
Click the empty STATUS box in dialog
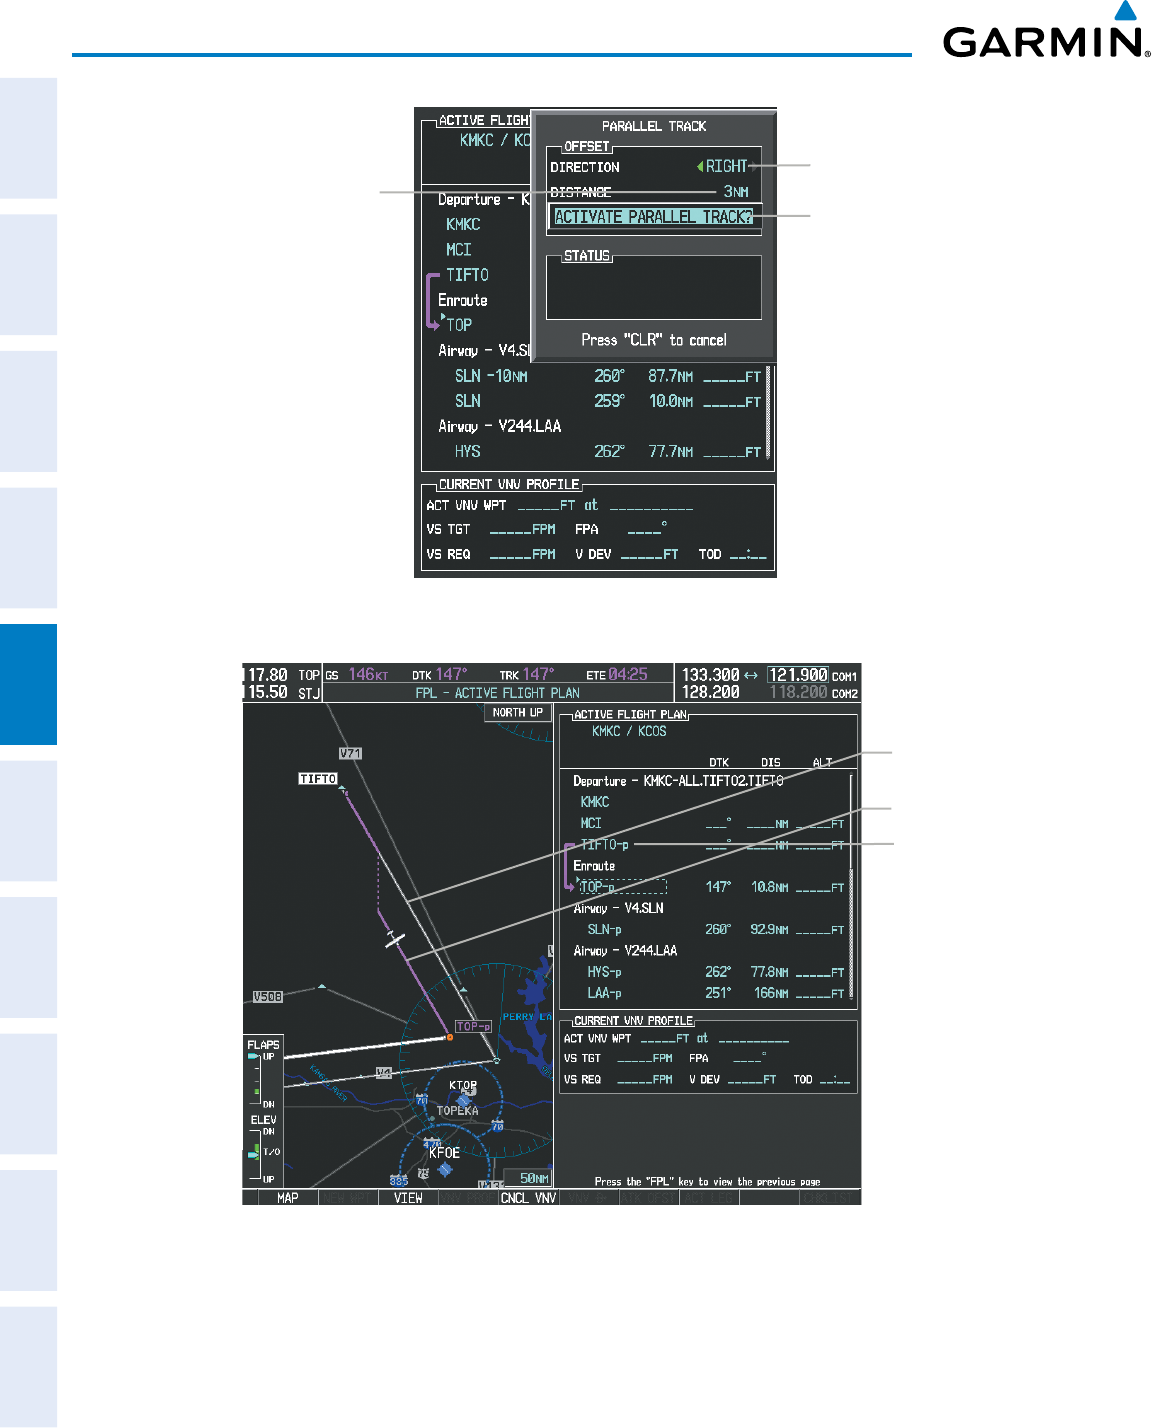click(654, 288)
